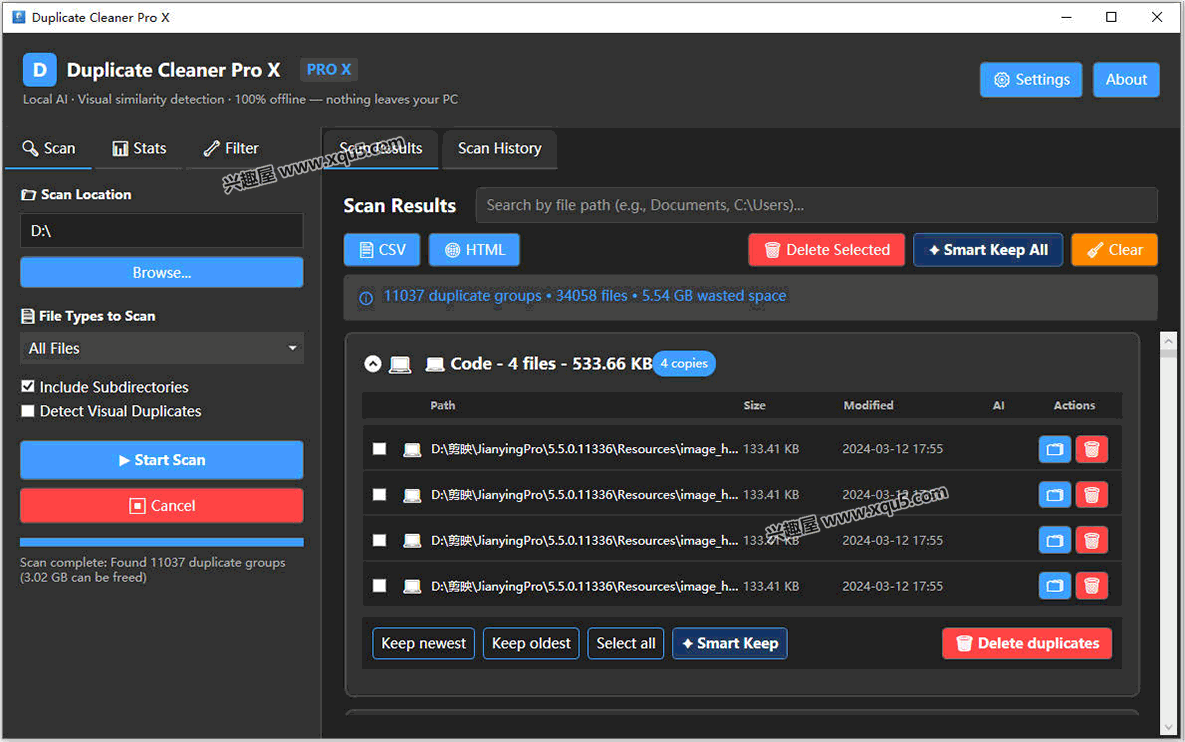1185x742 pixels.
Task: Open folder for second duplicate file row
Action: (1054, 495)
